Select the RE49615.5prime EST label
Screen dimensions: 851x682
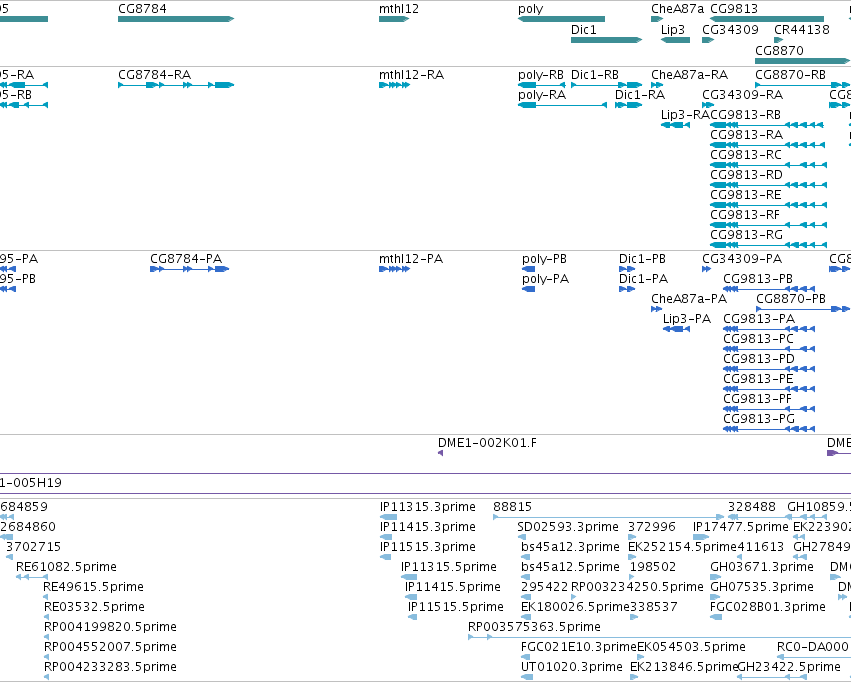pos(93,587)
